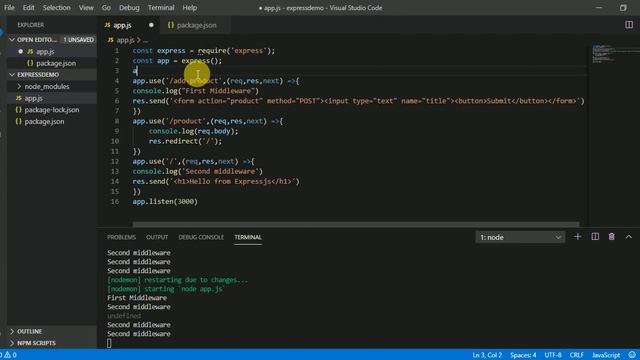Click the nodemon restarting message in terminal

177,280
